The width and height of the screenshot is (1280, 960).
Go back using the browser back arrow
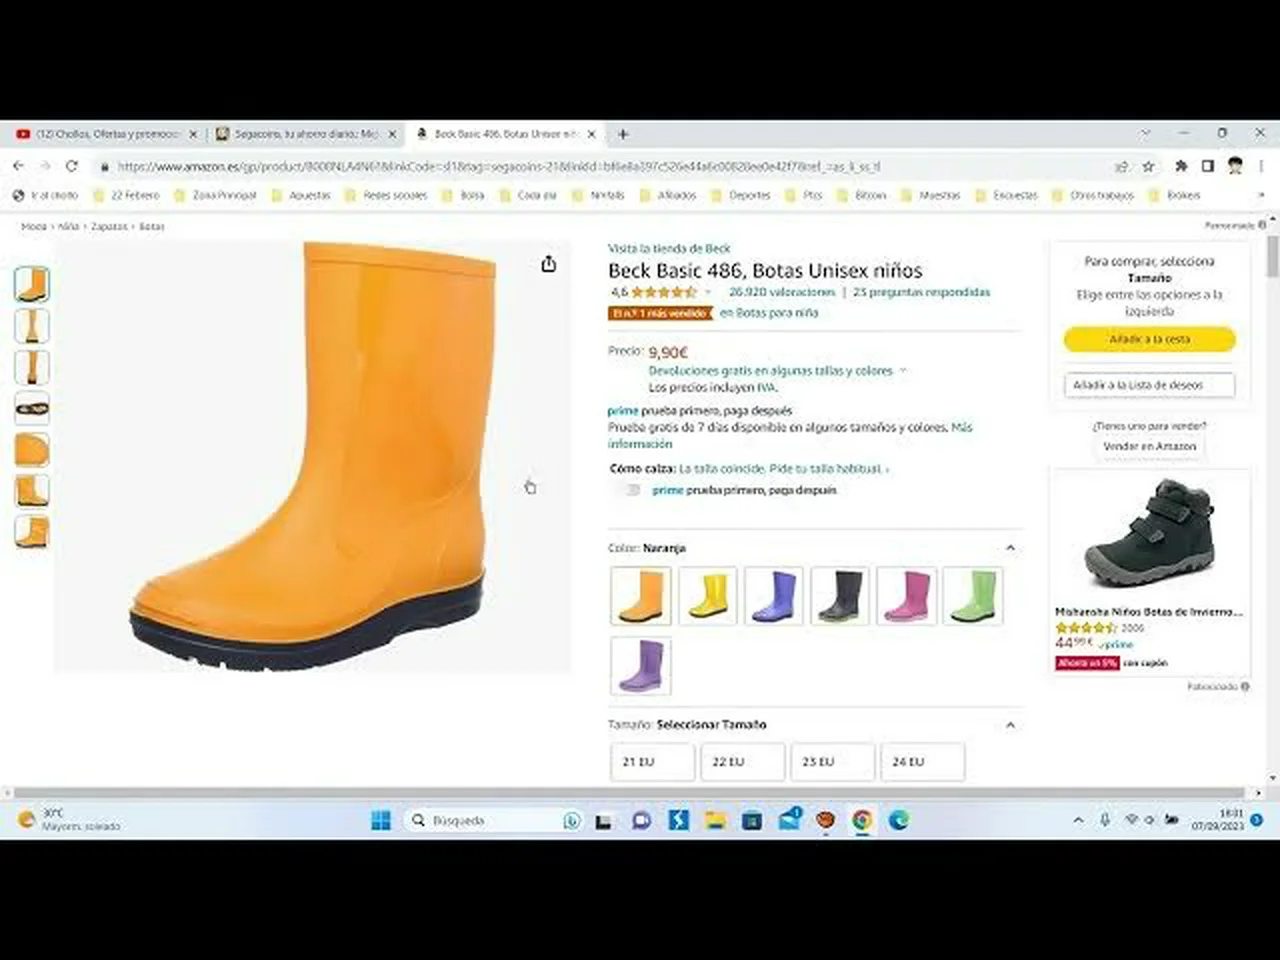pyautogui.click(x=19, y=166)
